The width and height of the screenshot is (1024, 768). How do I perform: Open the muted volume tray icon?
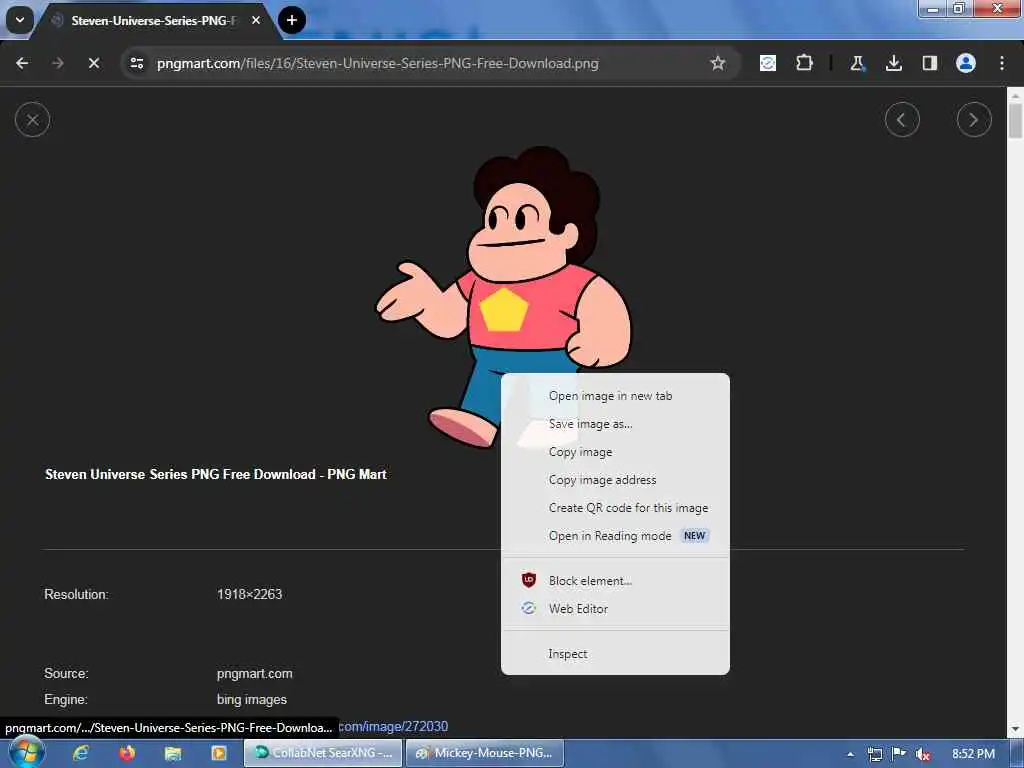(923, 754)
